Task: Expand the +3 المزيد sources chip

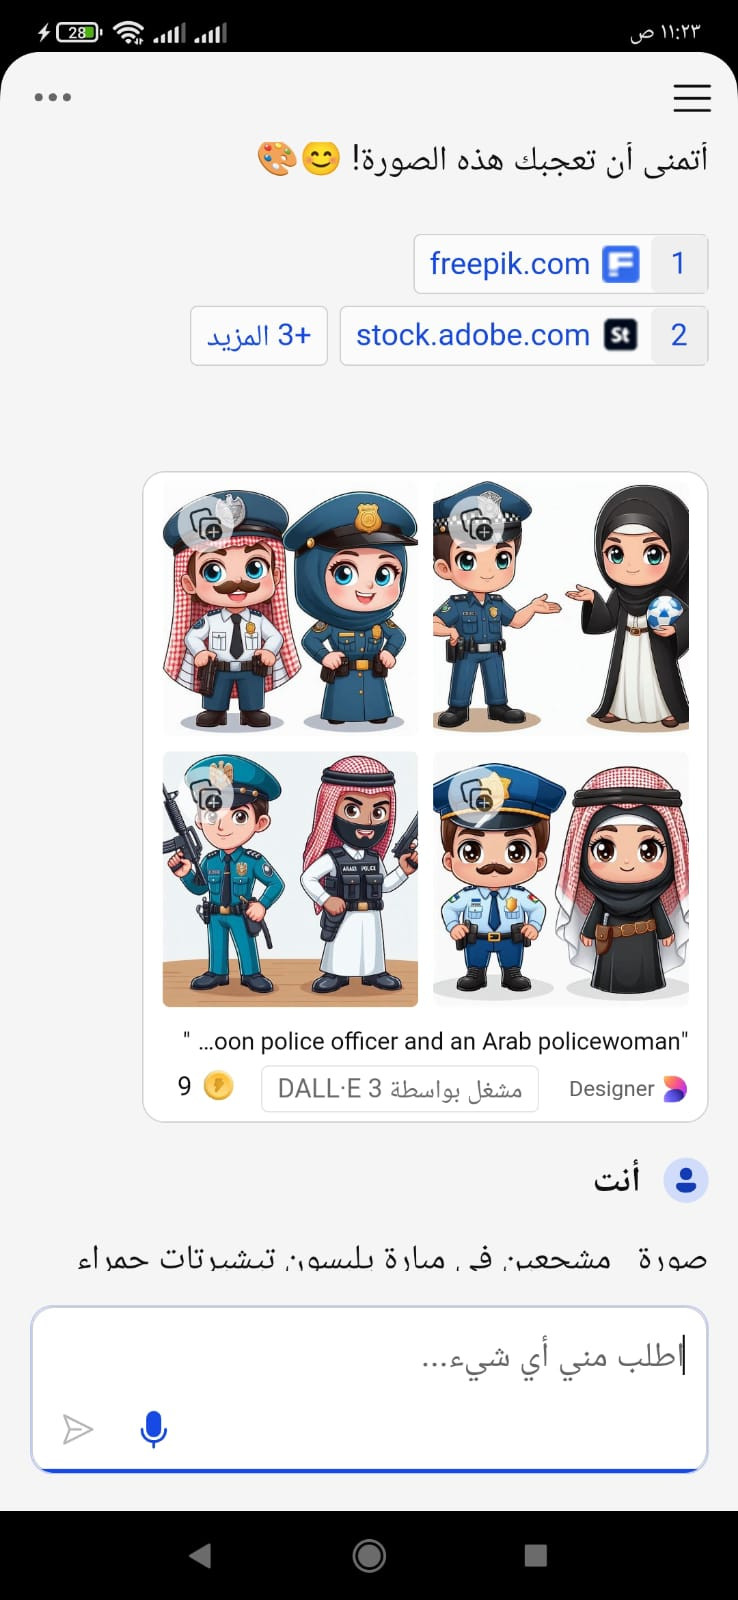Action: [259, 335]
